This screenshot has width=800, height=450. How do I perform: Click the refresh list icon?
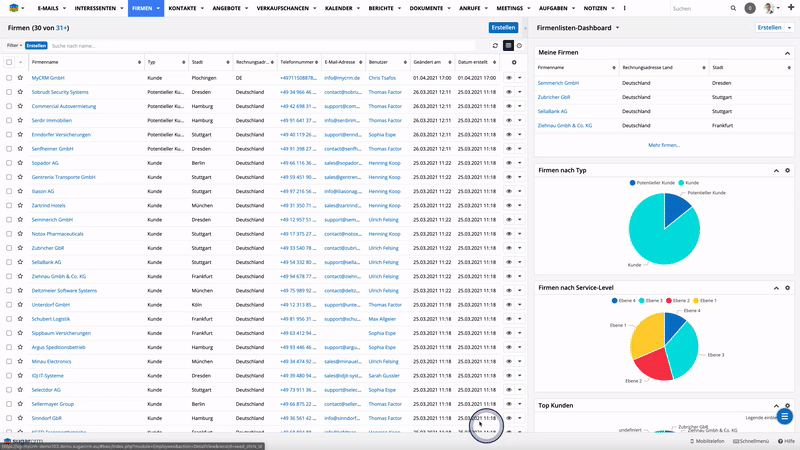pyautogui.click(x=495, y=46)
